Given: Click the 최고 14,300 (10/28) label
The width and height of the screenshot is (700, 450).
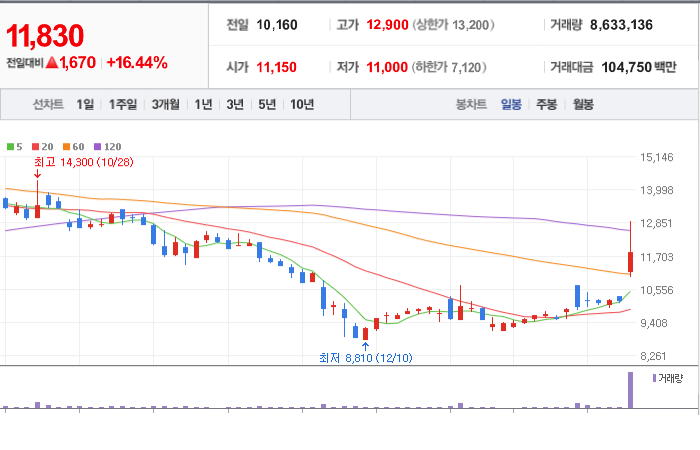Looking at the screenshot, I should (84, 162).
